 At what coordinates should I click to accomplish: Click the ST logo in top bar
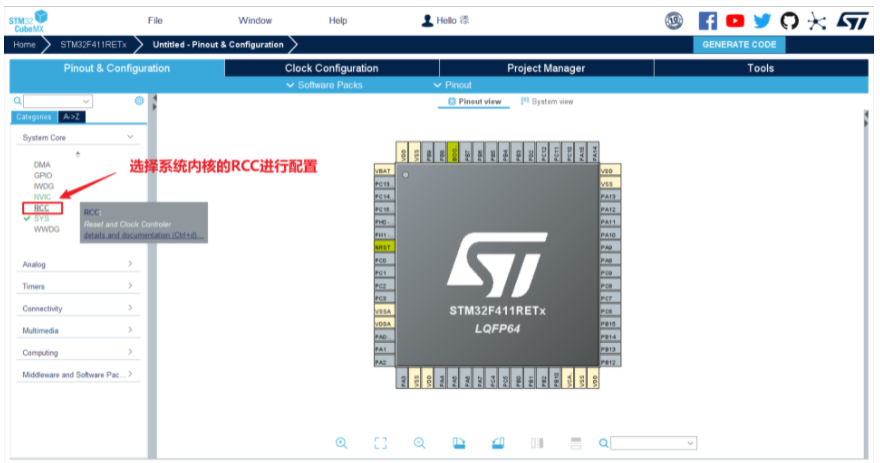(852, 21)
